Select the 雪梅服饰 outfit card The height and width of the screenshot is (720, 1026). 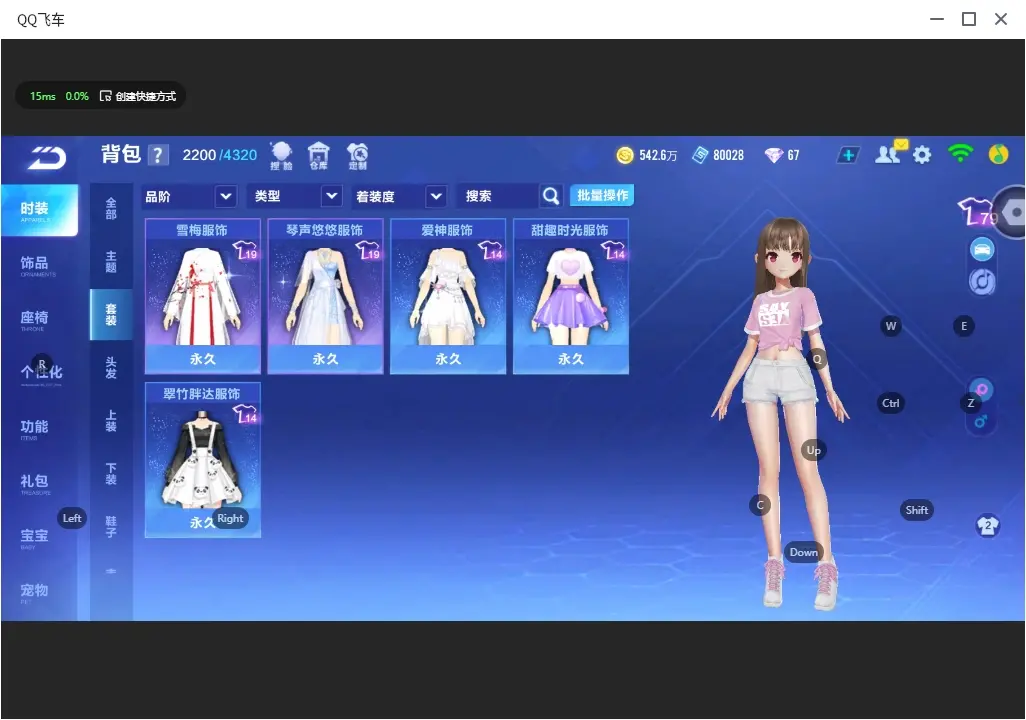203,296
